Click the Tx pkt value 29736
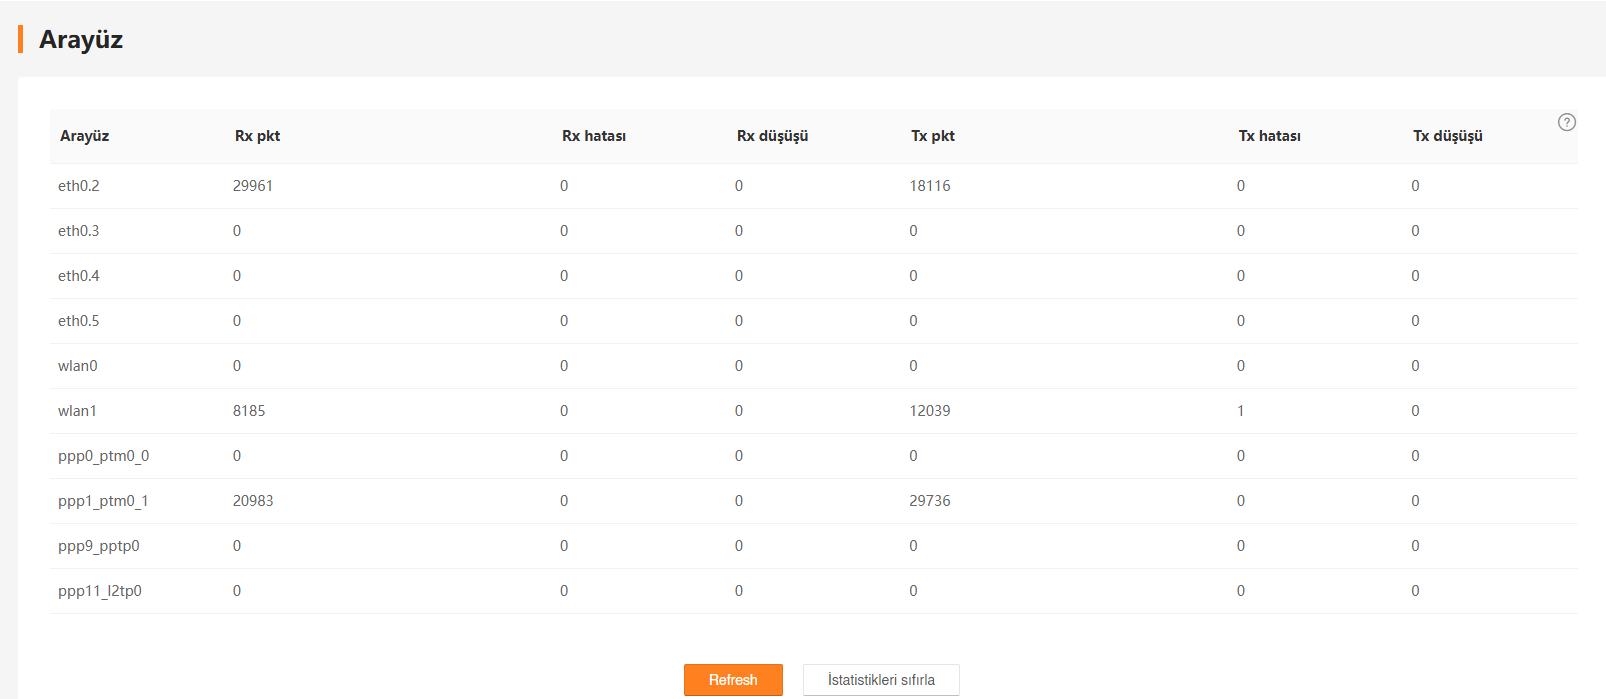 coord(930,501)
